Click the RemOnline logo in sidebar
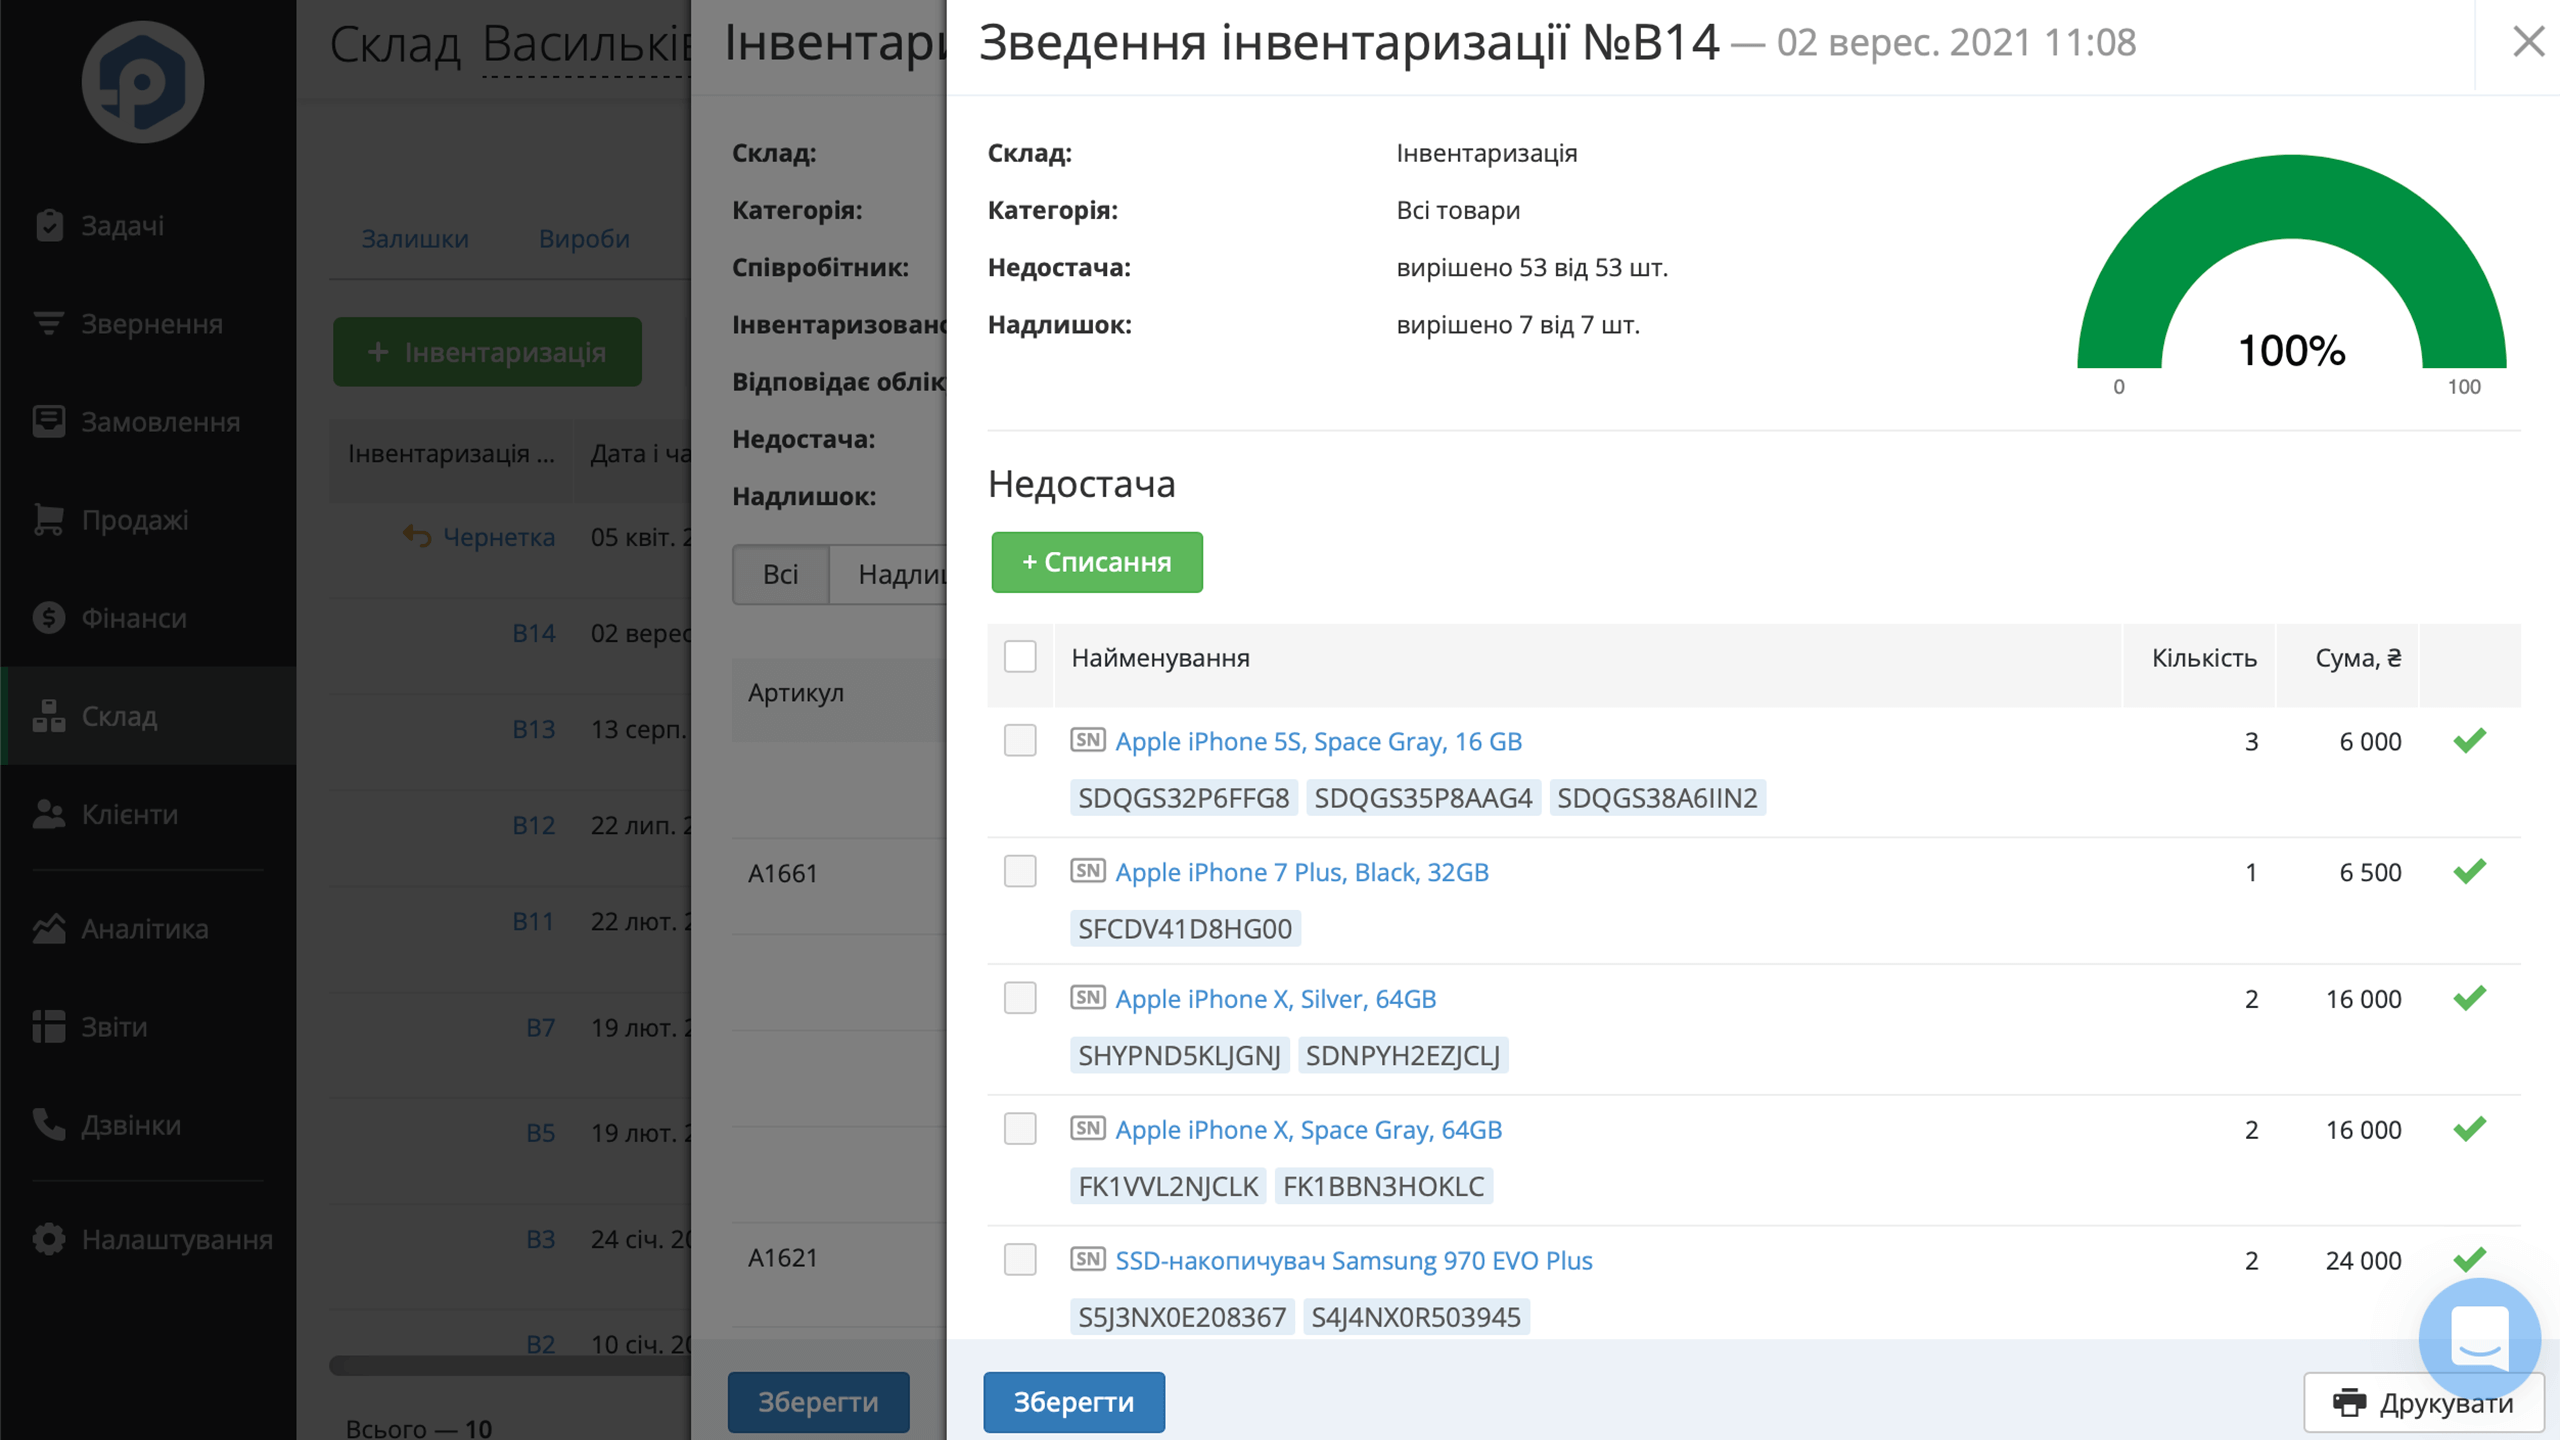 tap(143, 82)
